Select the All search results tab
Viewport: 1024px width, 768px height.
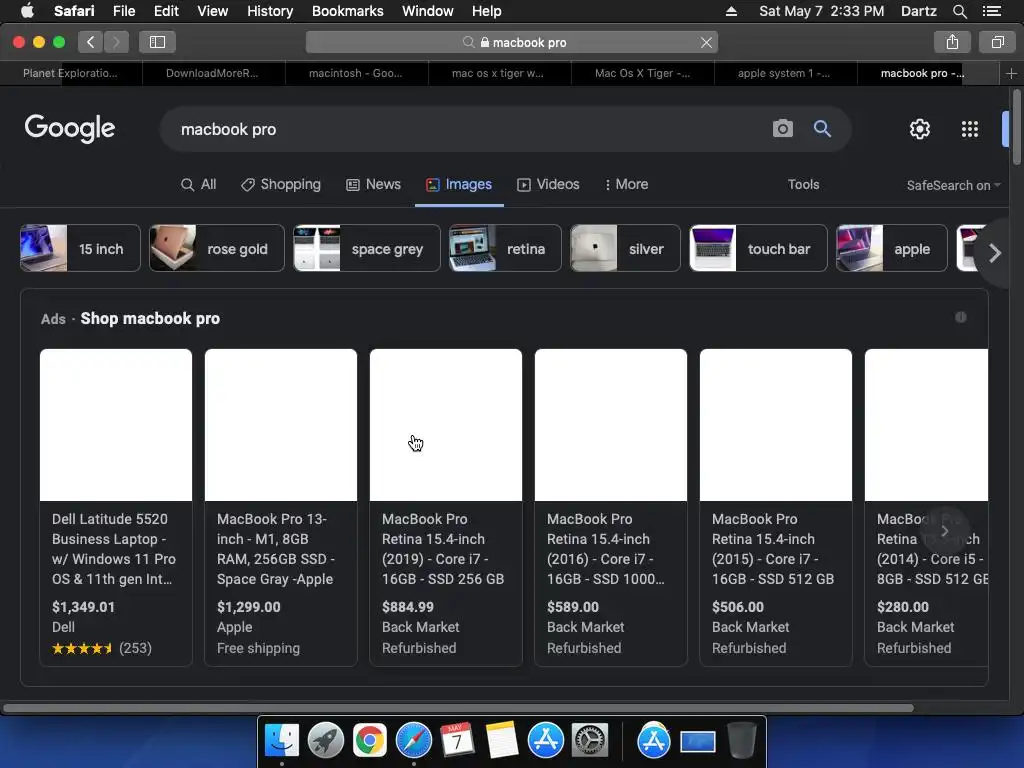(199, 185)
